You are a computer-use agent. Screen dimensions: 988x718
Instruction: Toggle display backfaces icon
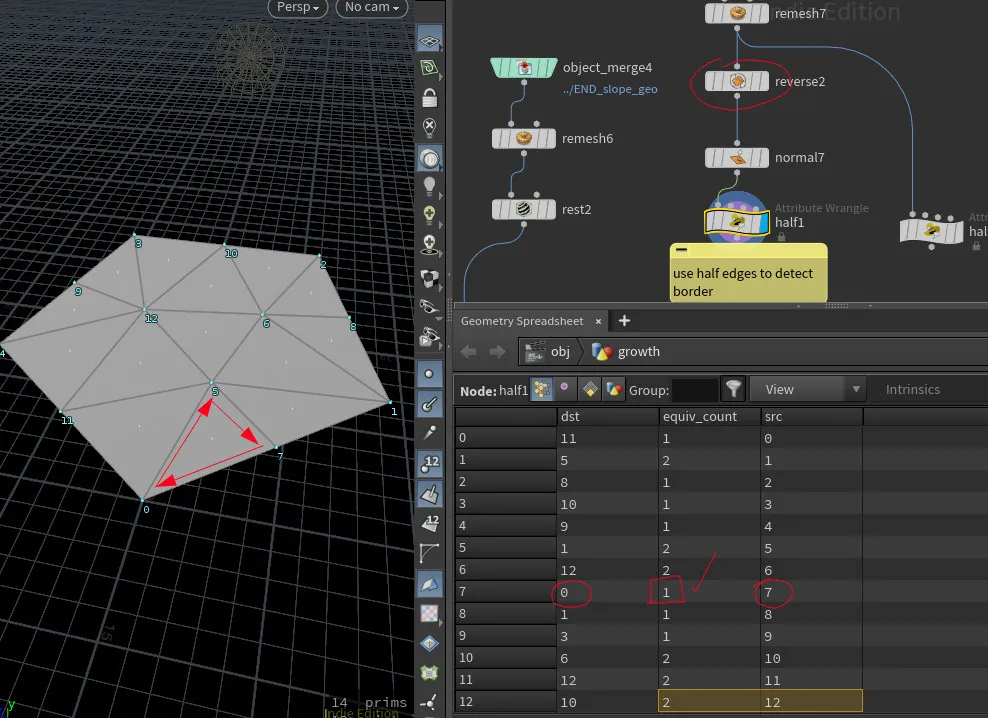pos(429,584)
